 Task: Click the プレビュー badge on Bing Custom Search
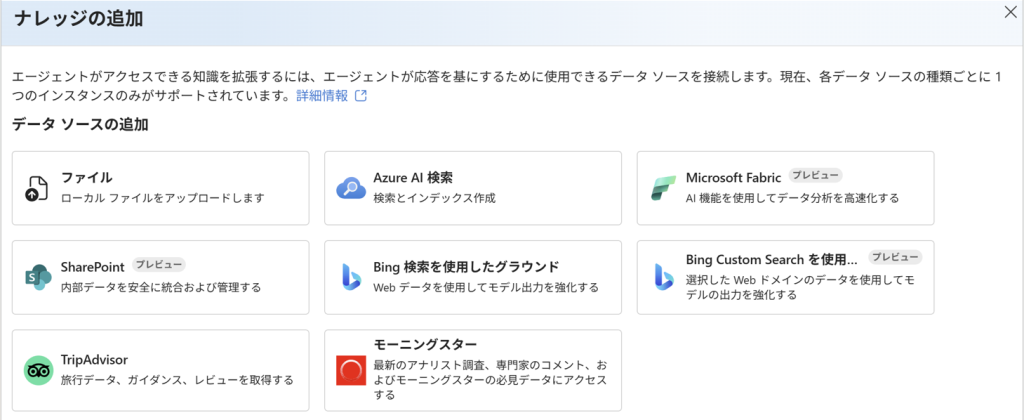coord(895,257)
